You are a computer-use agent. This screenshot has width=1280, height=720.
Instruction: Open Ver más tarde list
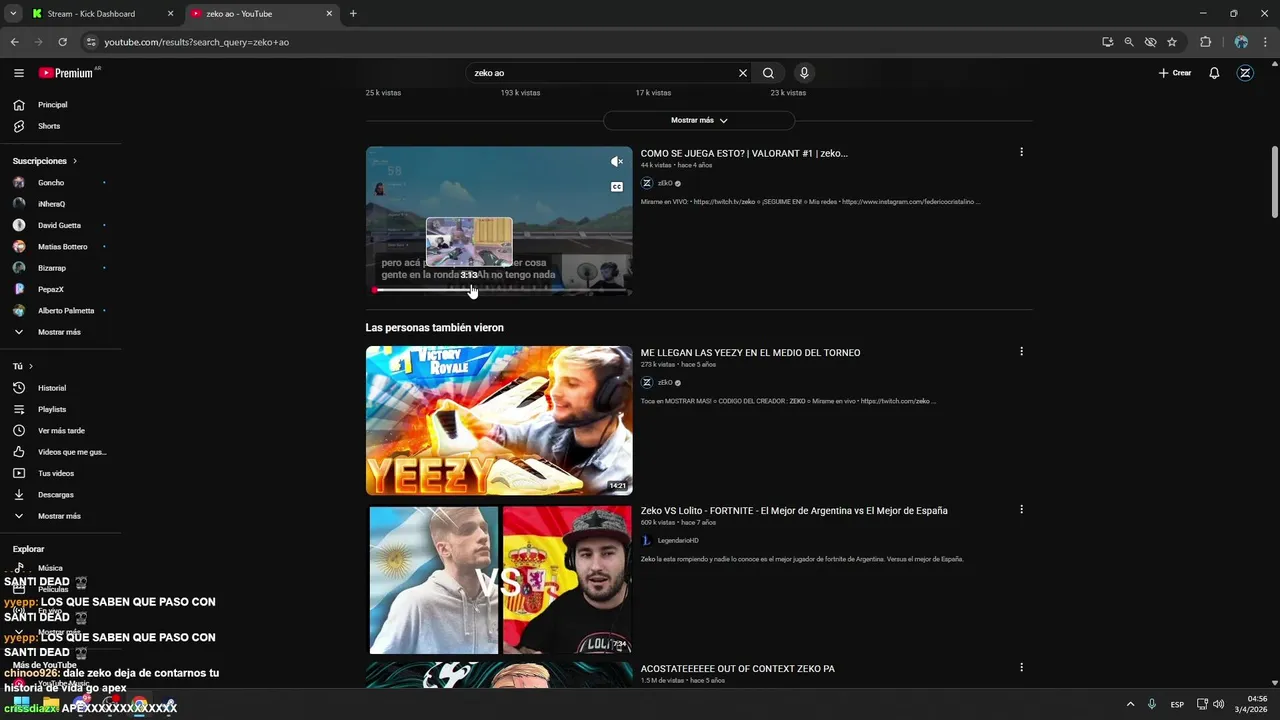[60, 431]
